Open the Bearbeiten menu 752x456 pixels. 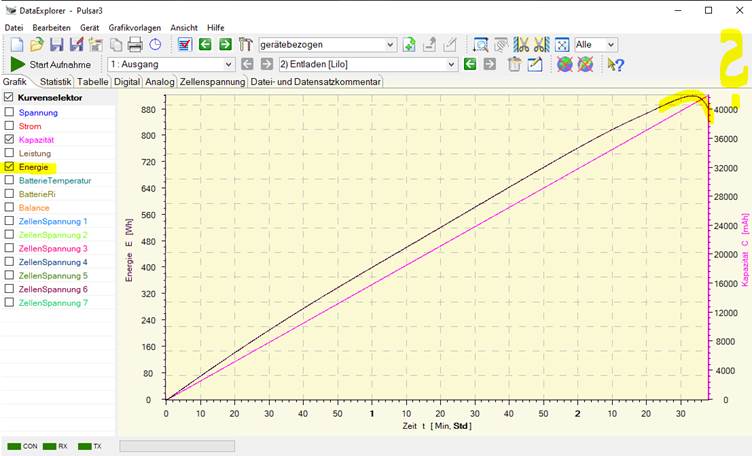(51, 28)
